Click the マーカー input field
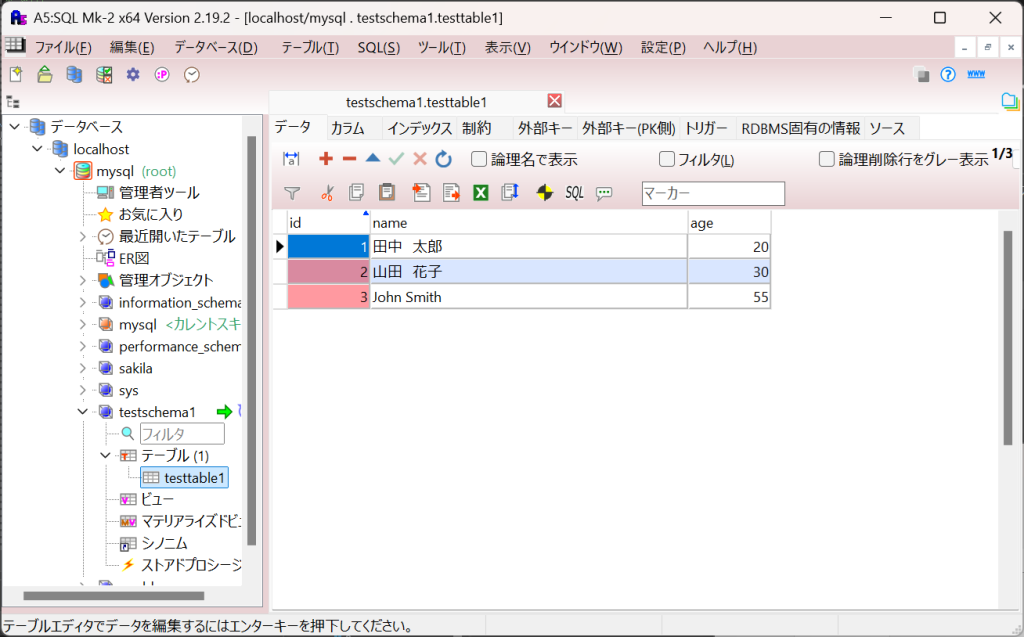1024x637 pixels. (x=712, y=193)
